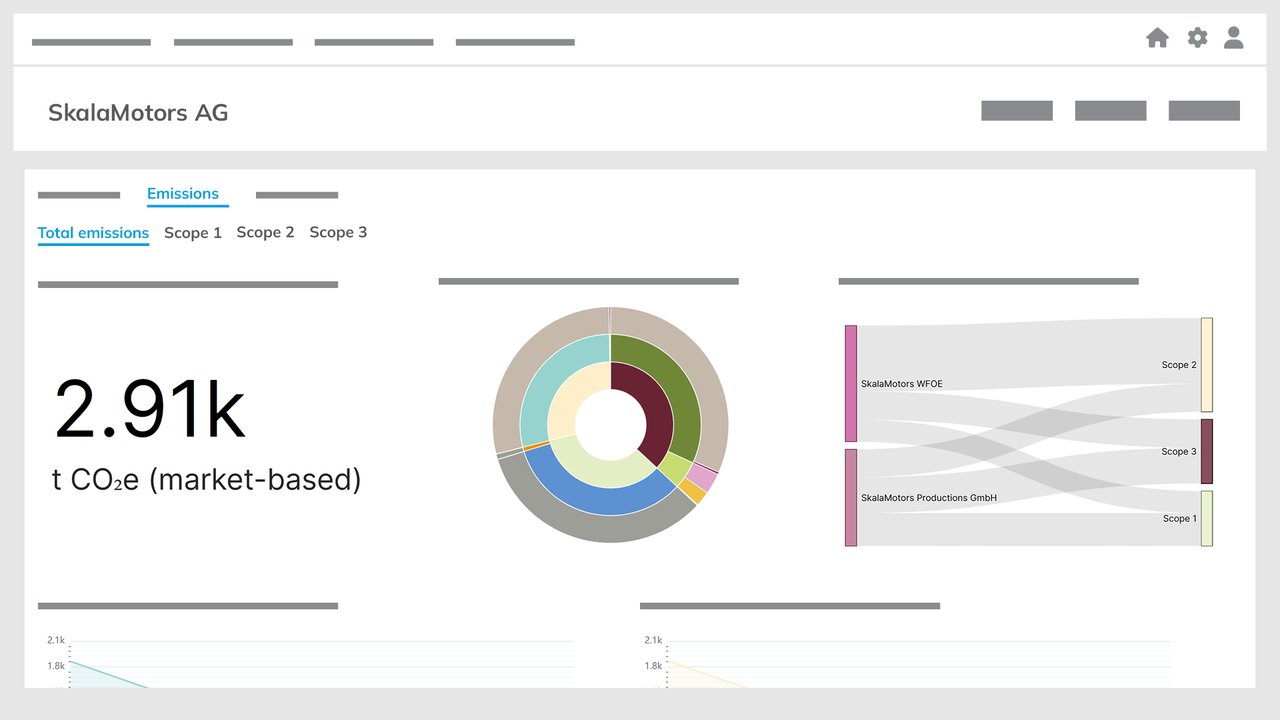Switch to the Emissions tab

pyautogui.click(x=183, y=193)
